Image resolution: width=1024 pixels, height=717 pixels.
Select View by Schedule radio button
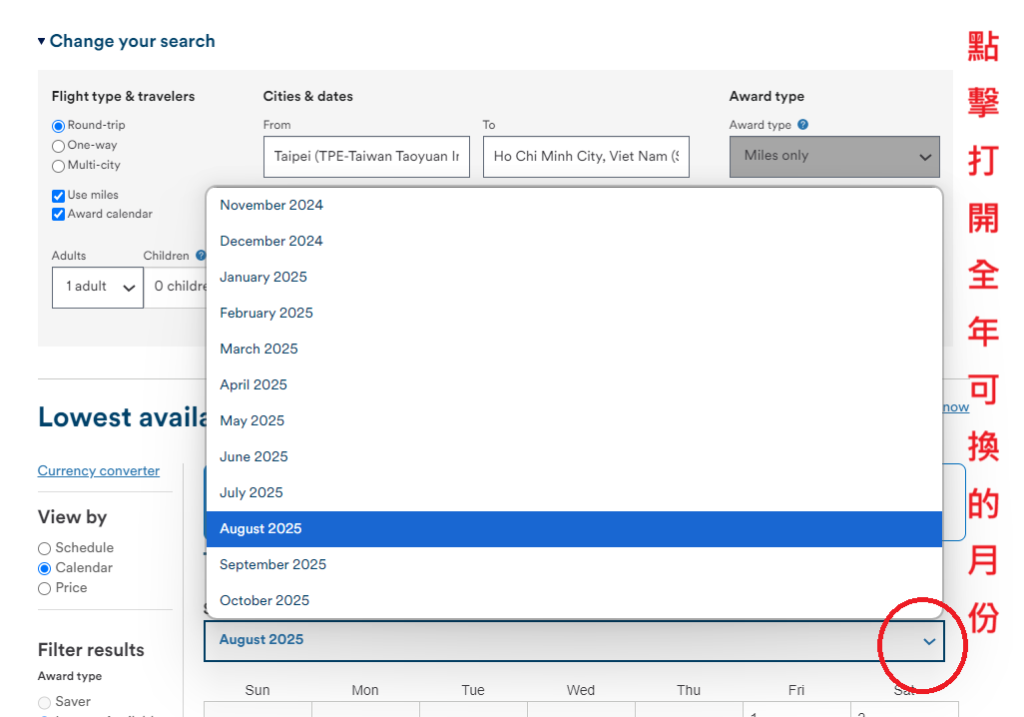[x=44, y=548]
